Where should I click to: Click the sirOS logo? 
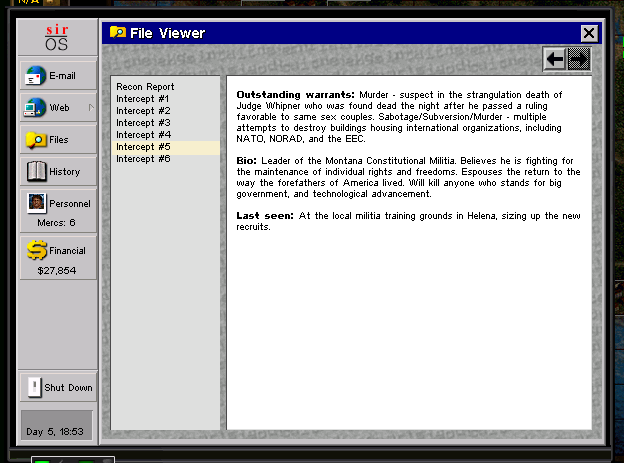[57, 37]
